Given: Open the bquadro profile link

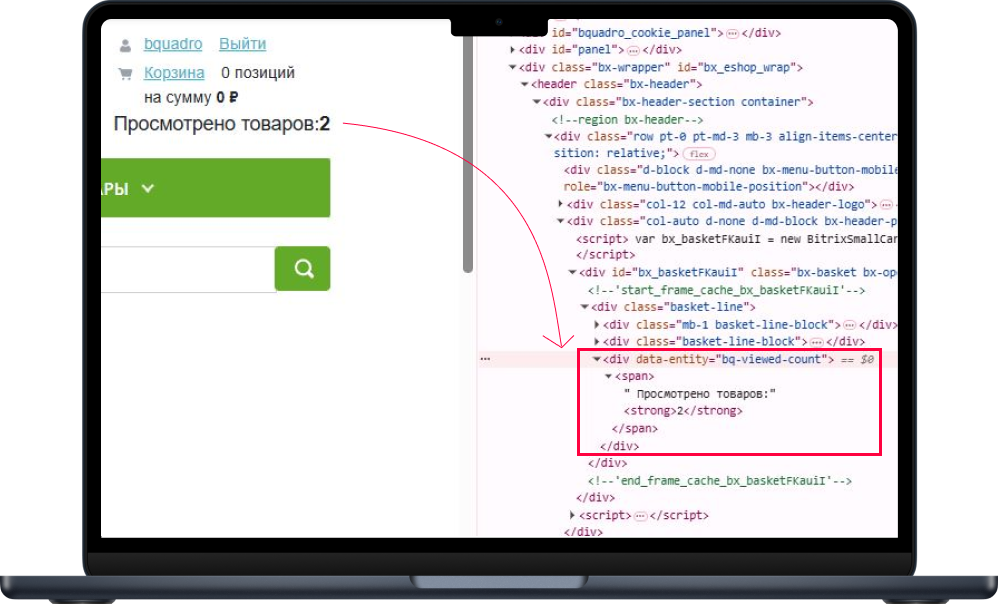Looking at the screenshot, I should pyautogui.click(x=173, y=44).
